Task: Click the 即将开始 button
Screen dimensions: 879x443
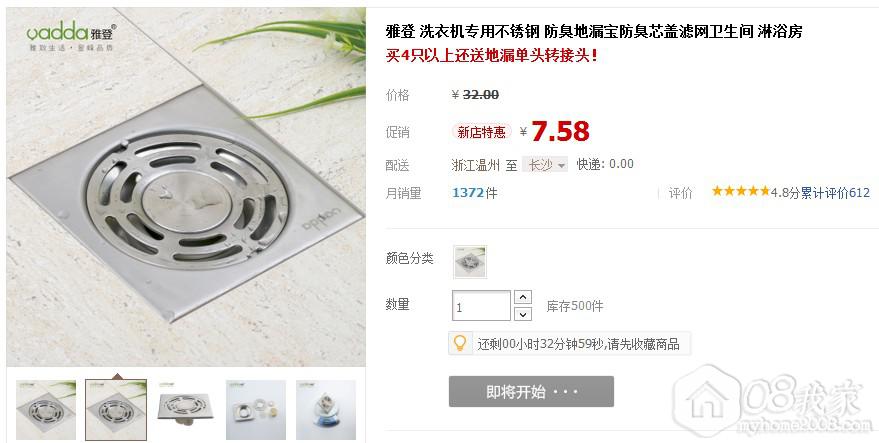Action: tap(531, 391)
